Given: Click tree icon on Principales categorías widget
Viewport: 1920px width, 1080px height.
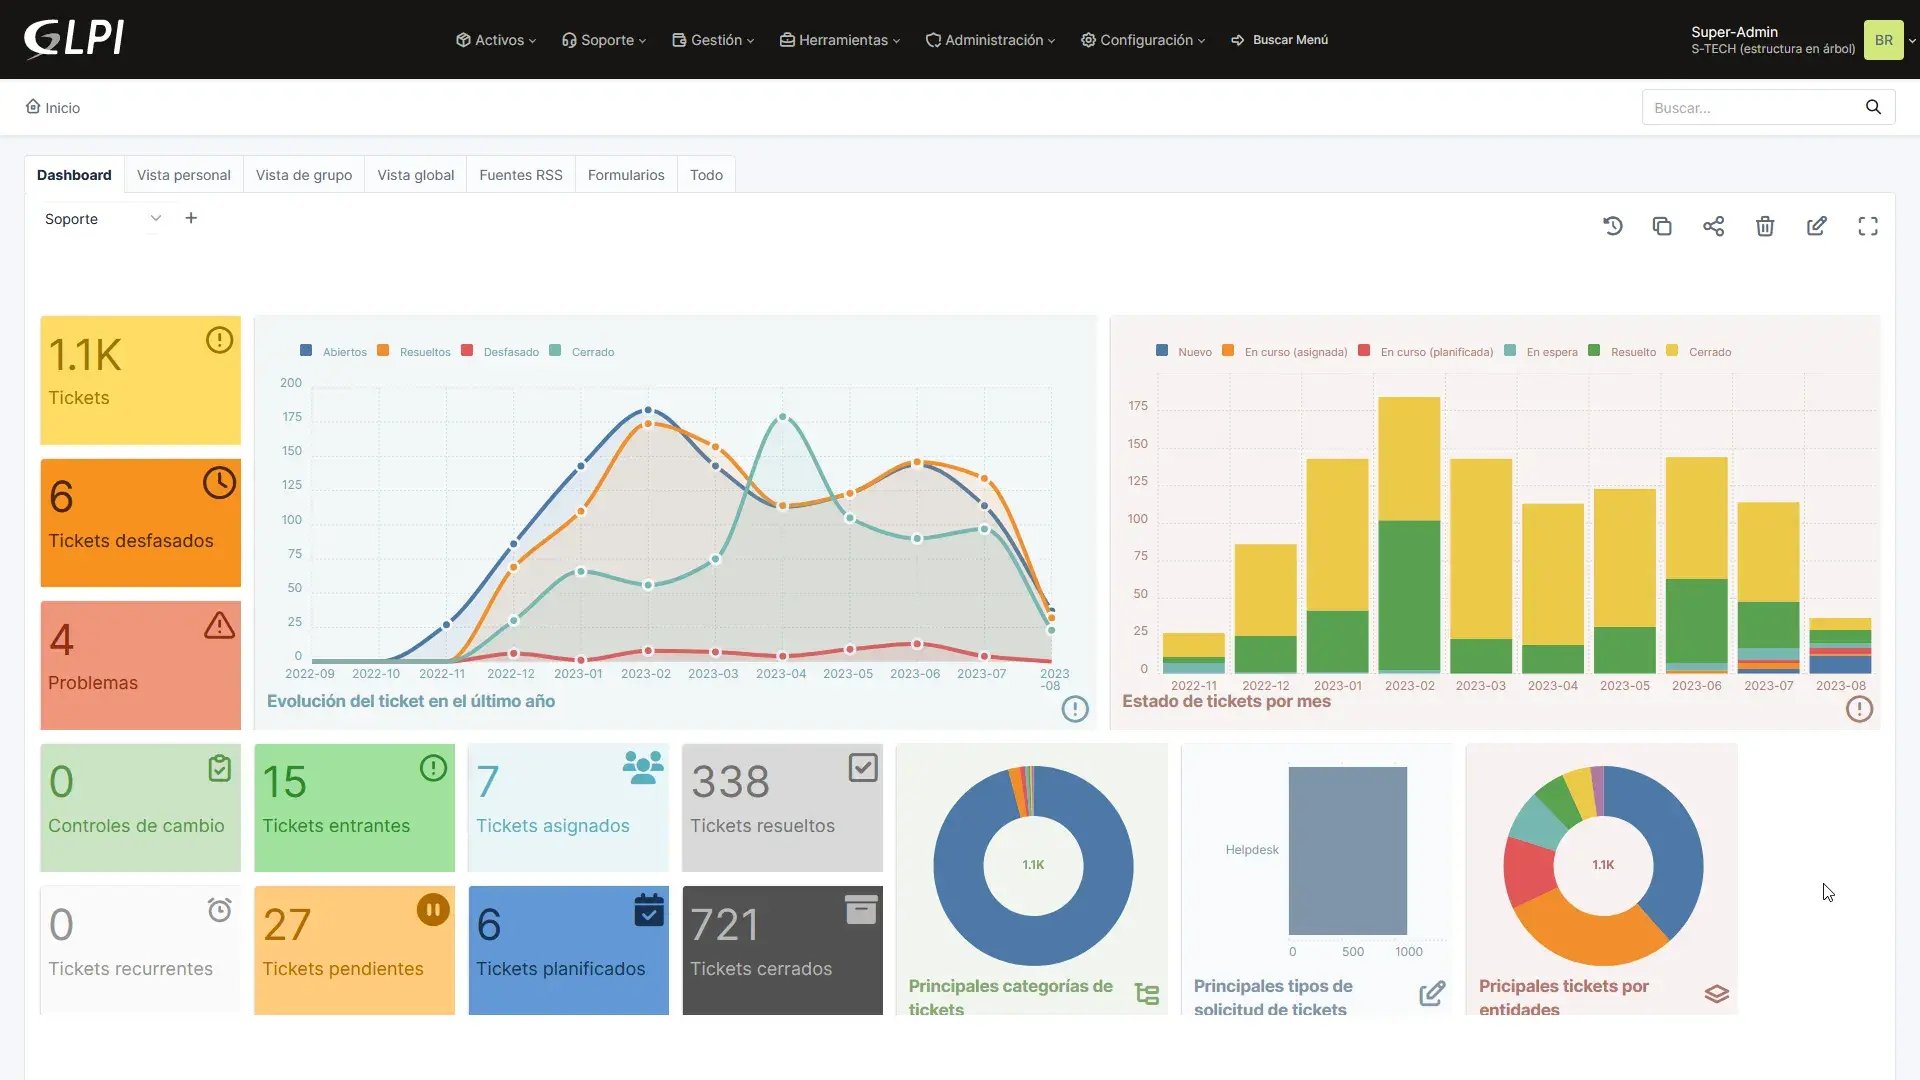Looking at the screenshot, I should pyautogui.click(x=1147, y=994).
